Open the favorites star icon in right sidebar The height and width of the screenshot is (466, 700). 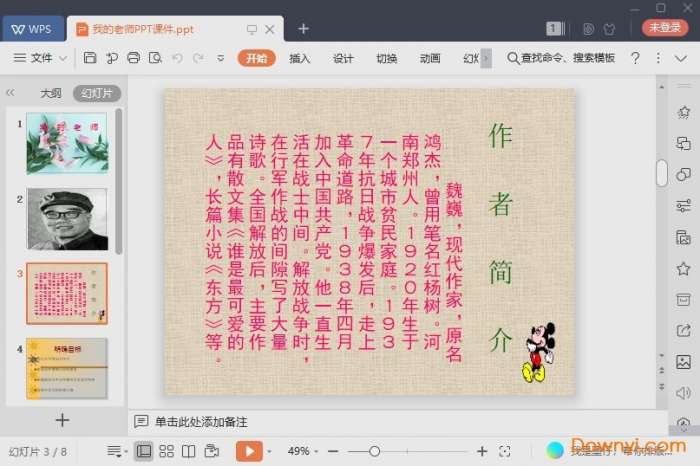click(x=683, y=268)
